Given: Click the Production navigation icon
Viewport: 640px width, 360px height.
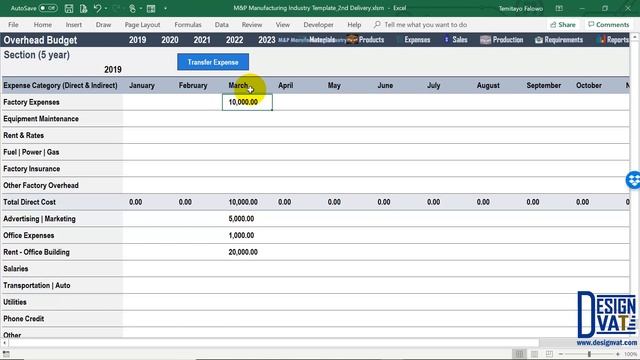Looking at the screenshot, I should 485,40.
